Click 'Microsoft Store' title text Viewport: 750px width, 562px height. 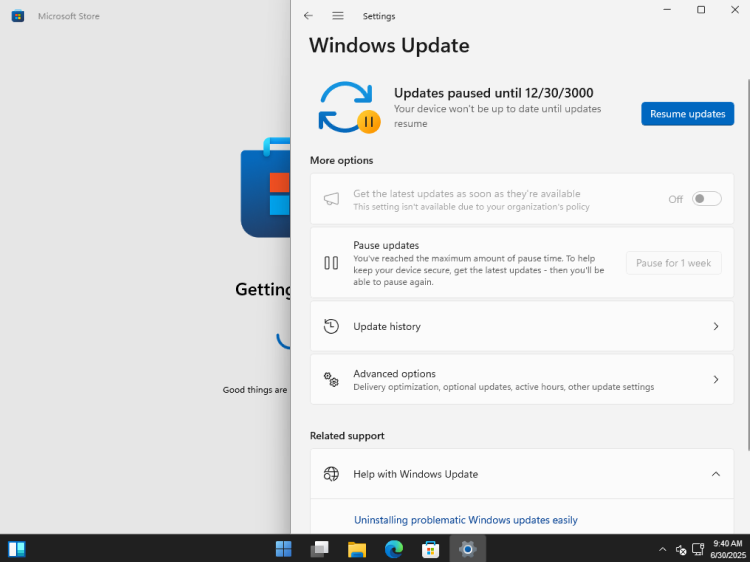pyautogui.click(x=69, y=16)
